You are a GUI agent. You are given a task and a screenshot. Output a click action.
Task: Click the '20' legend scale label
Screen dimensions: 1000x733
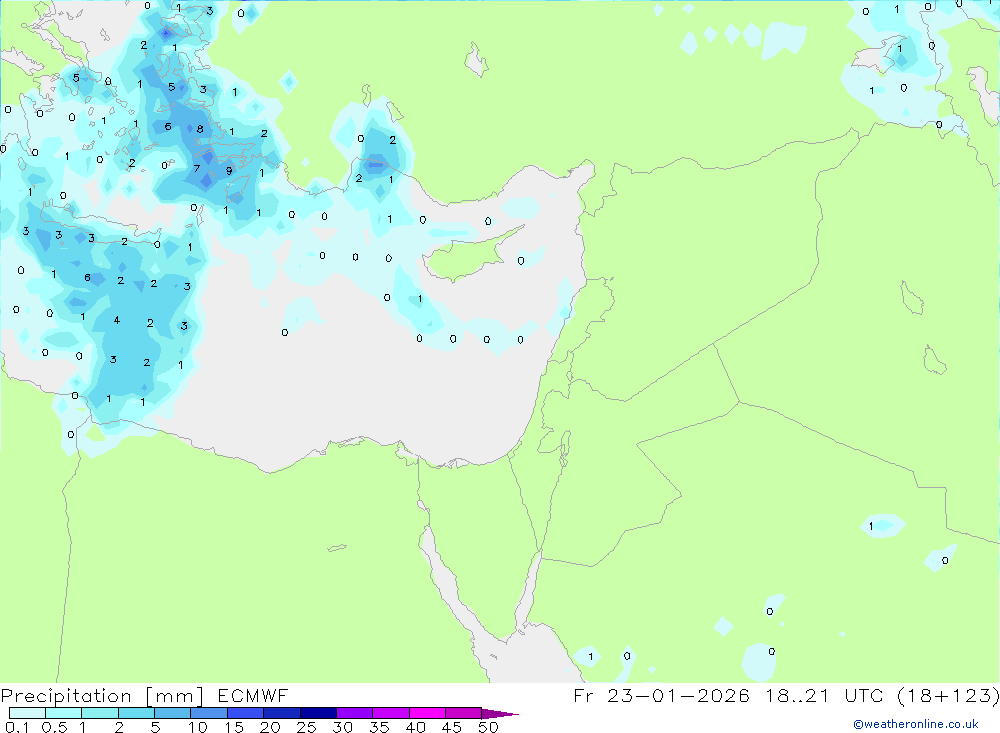tap(270, 727)
